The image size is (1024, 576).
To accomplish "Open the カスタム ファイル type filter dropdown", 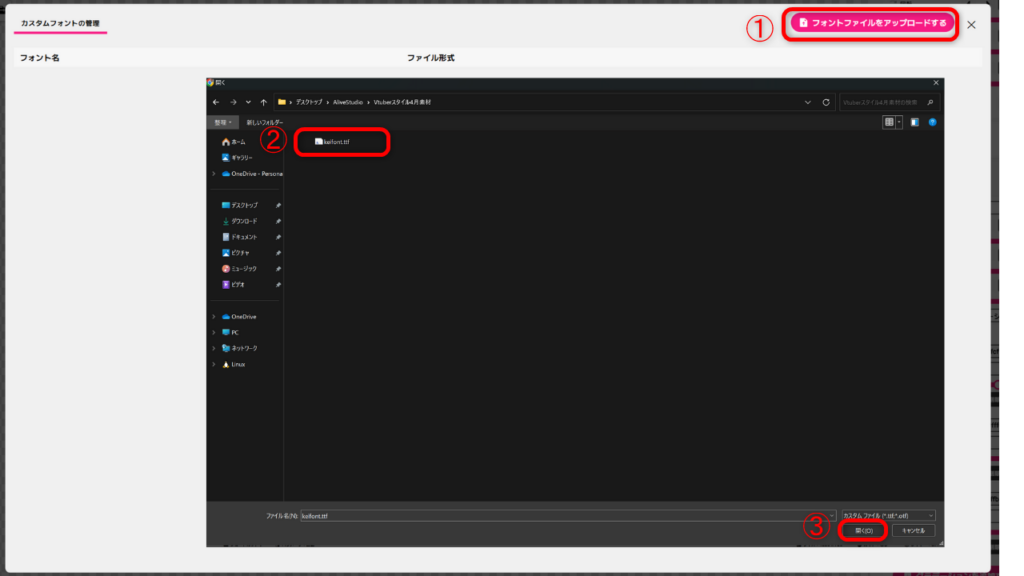I will point(888,516).
